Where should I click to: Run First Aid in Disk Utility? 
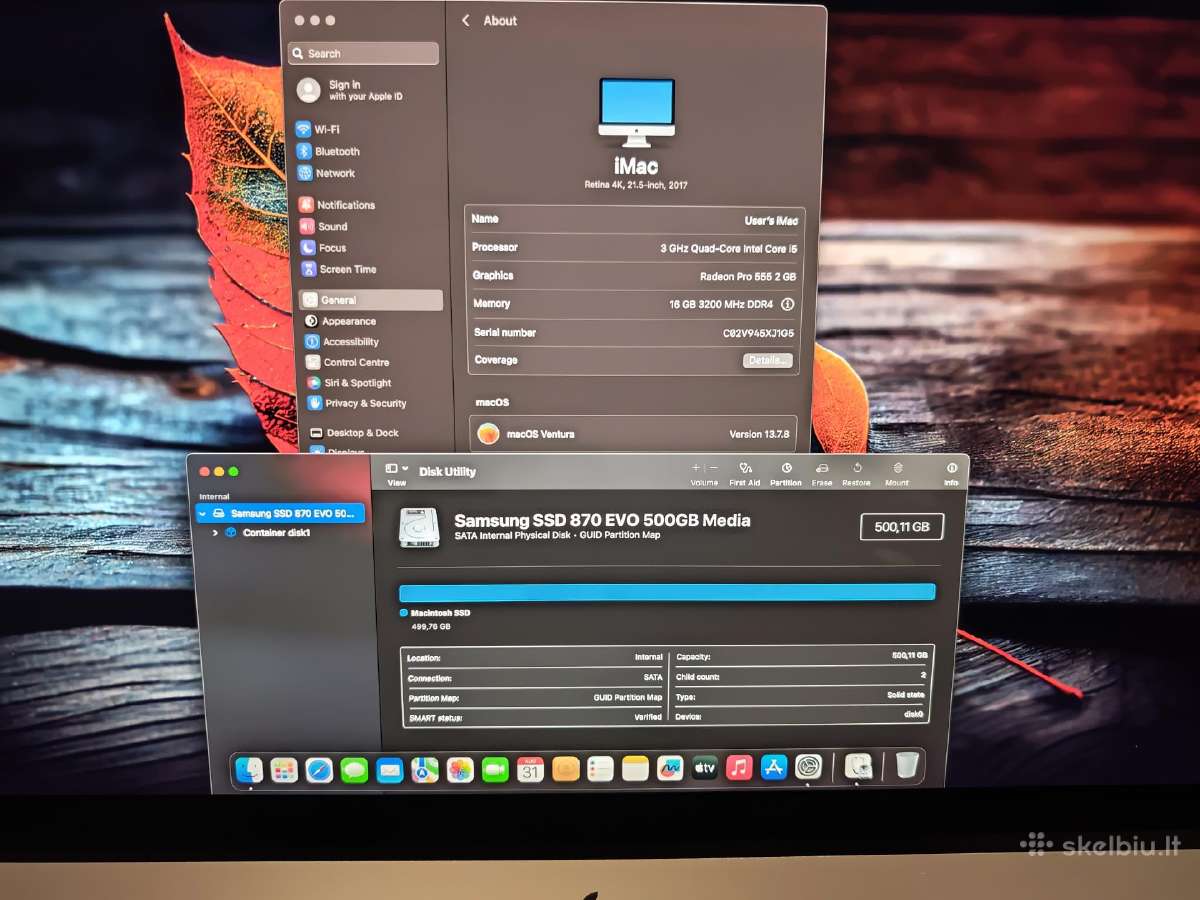(x=745, y=473)
